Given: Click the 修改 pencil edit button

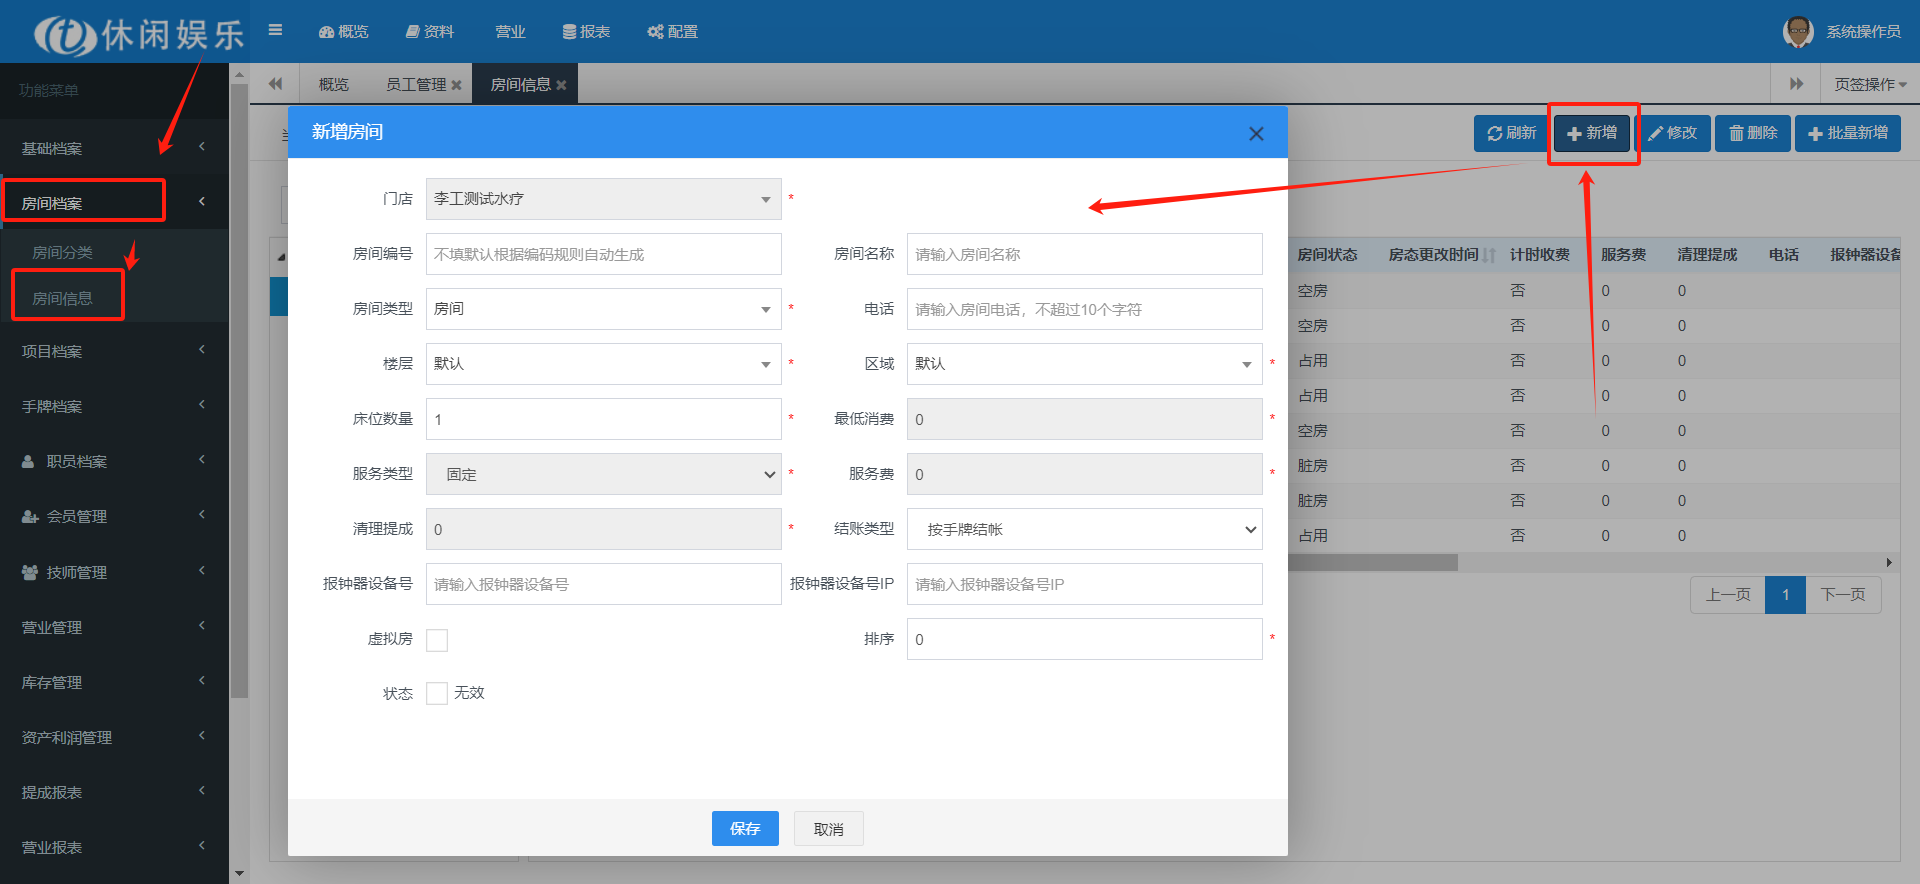Looking at the screenshot, I should (1672, 133).
